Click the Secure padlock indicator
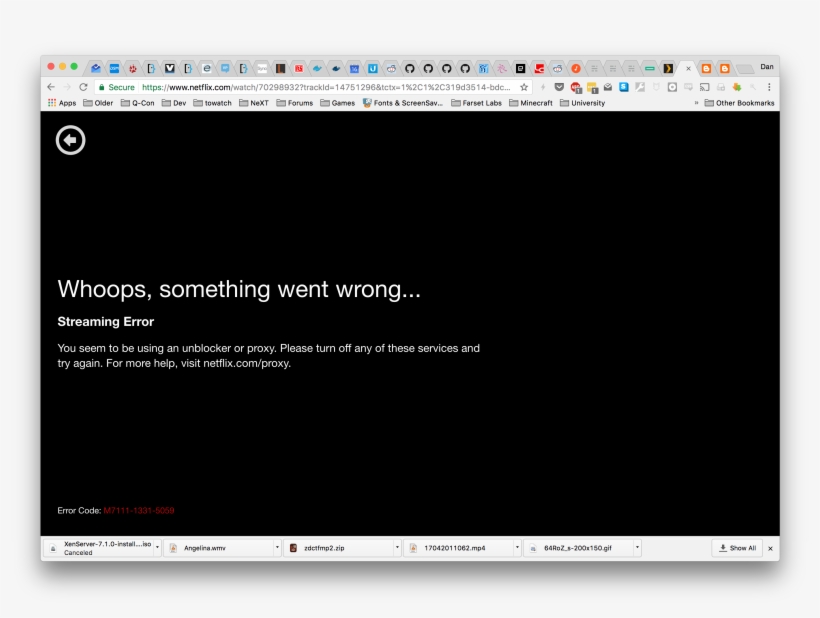The height and width of the screenshot is (618, 820). 117,87
